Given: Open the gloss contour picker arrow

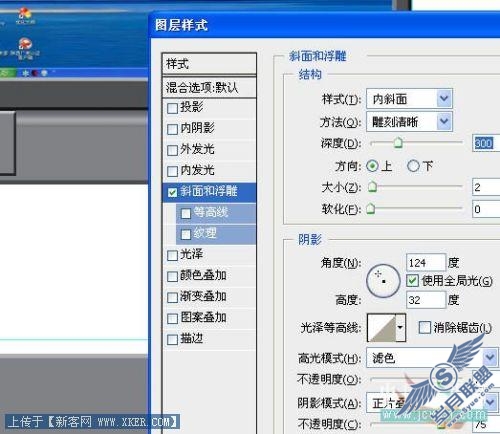Looking at the screenshot, I should [x=400, y=328].
